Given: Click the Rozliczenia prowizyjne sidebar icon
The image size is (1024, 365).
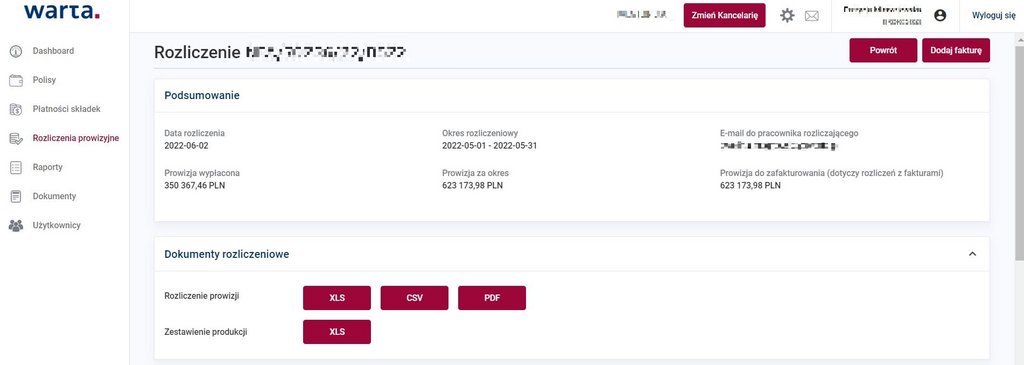Looking at the screenshot, I should [x=16, y=138].
